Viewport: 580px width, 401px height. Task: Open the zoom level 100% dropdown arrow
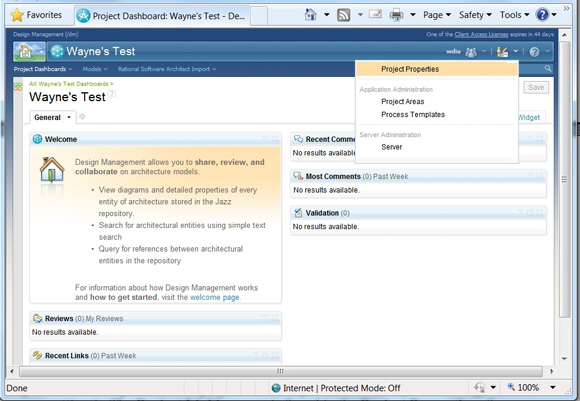(553, 387)
